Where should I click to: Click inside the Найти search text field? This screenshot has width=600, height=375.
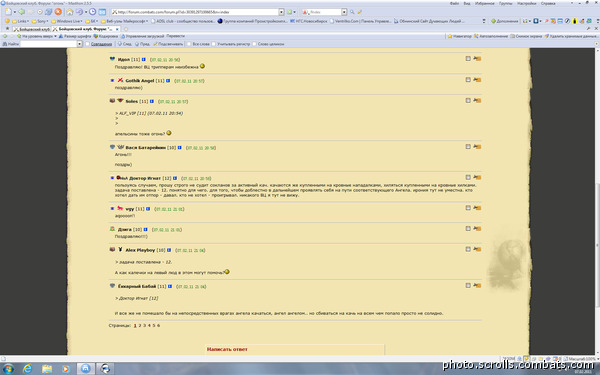pos(49,44)
